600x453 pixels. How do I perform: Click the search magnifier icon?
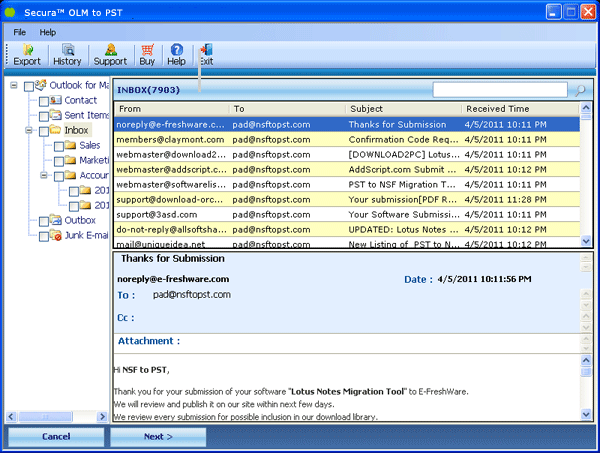580,90
